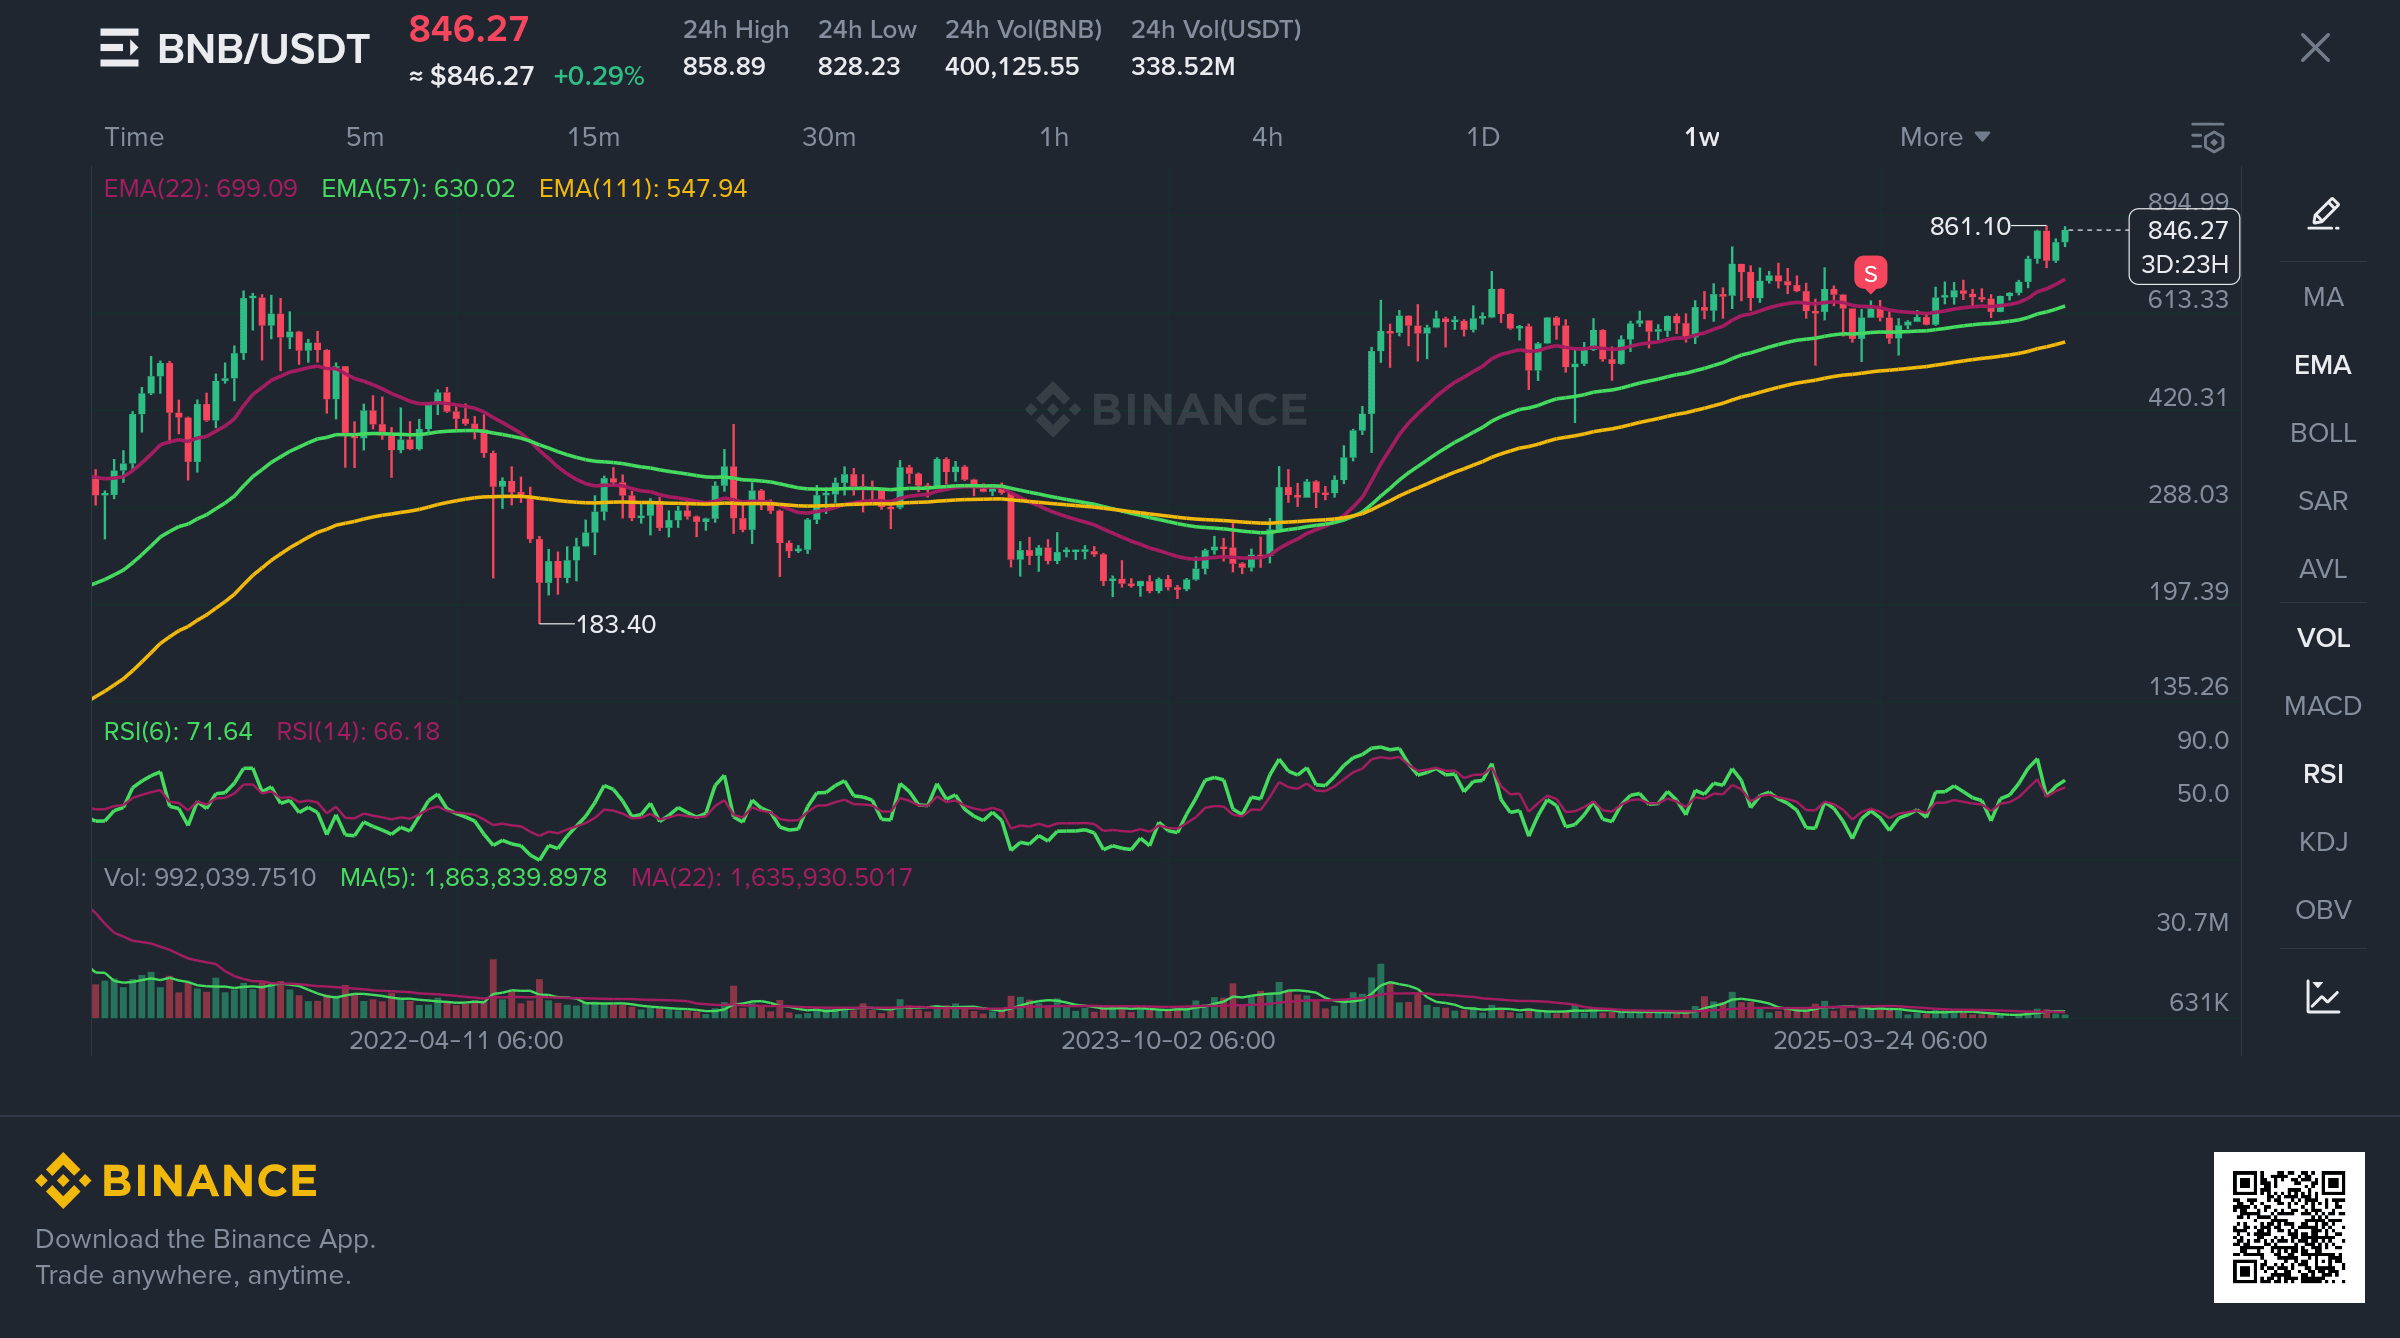Click the RSI(14): 66.18 legend
Viewport: 2400px width, 1338px height.
(x=358, y=731)
